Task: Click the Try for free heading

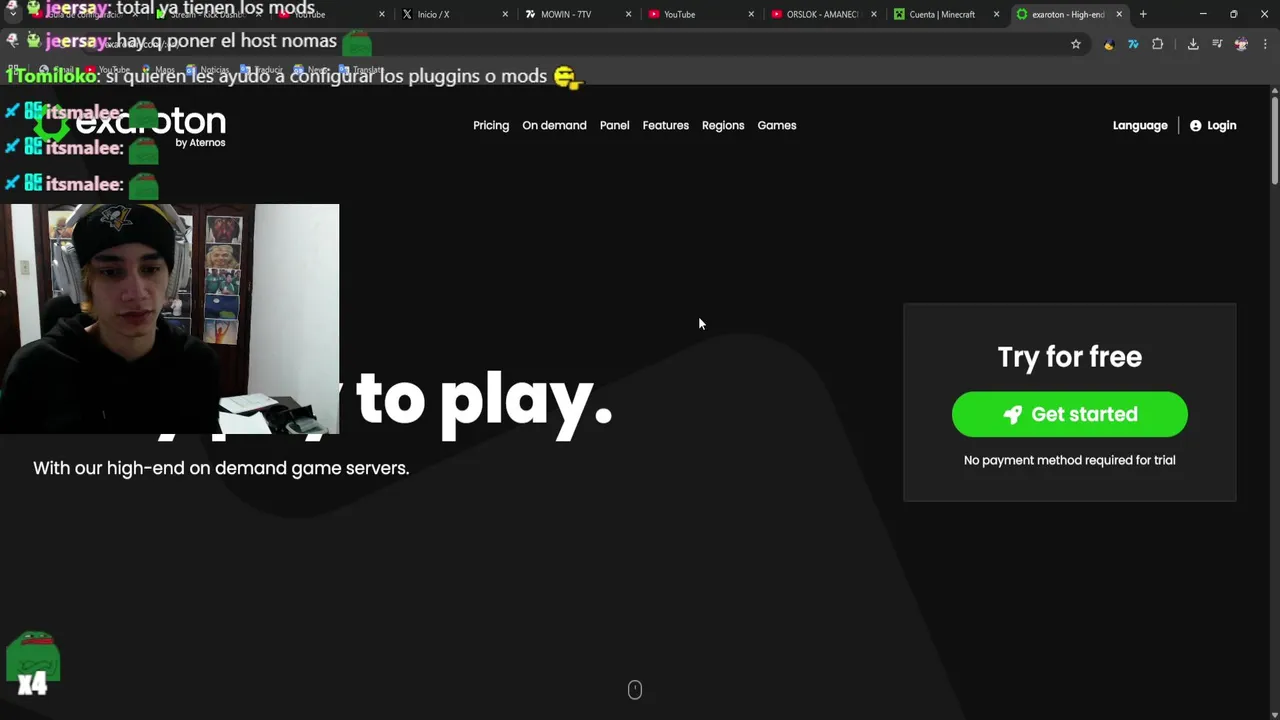Action: 1069,357
